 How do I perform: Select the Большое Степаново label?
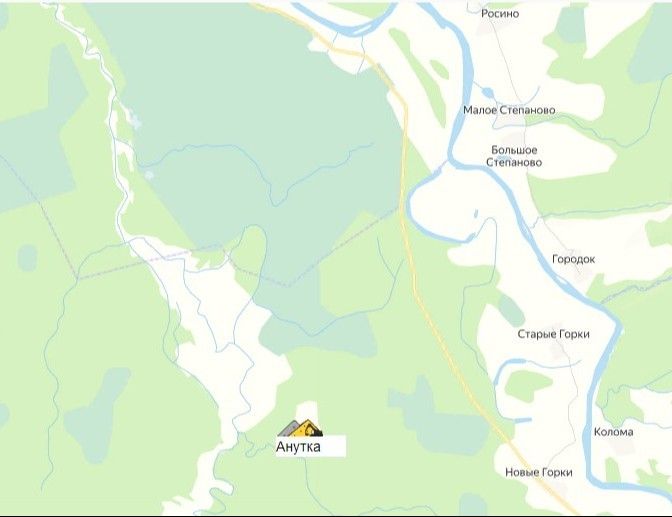pyautogui.click(x=514, y=156)
